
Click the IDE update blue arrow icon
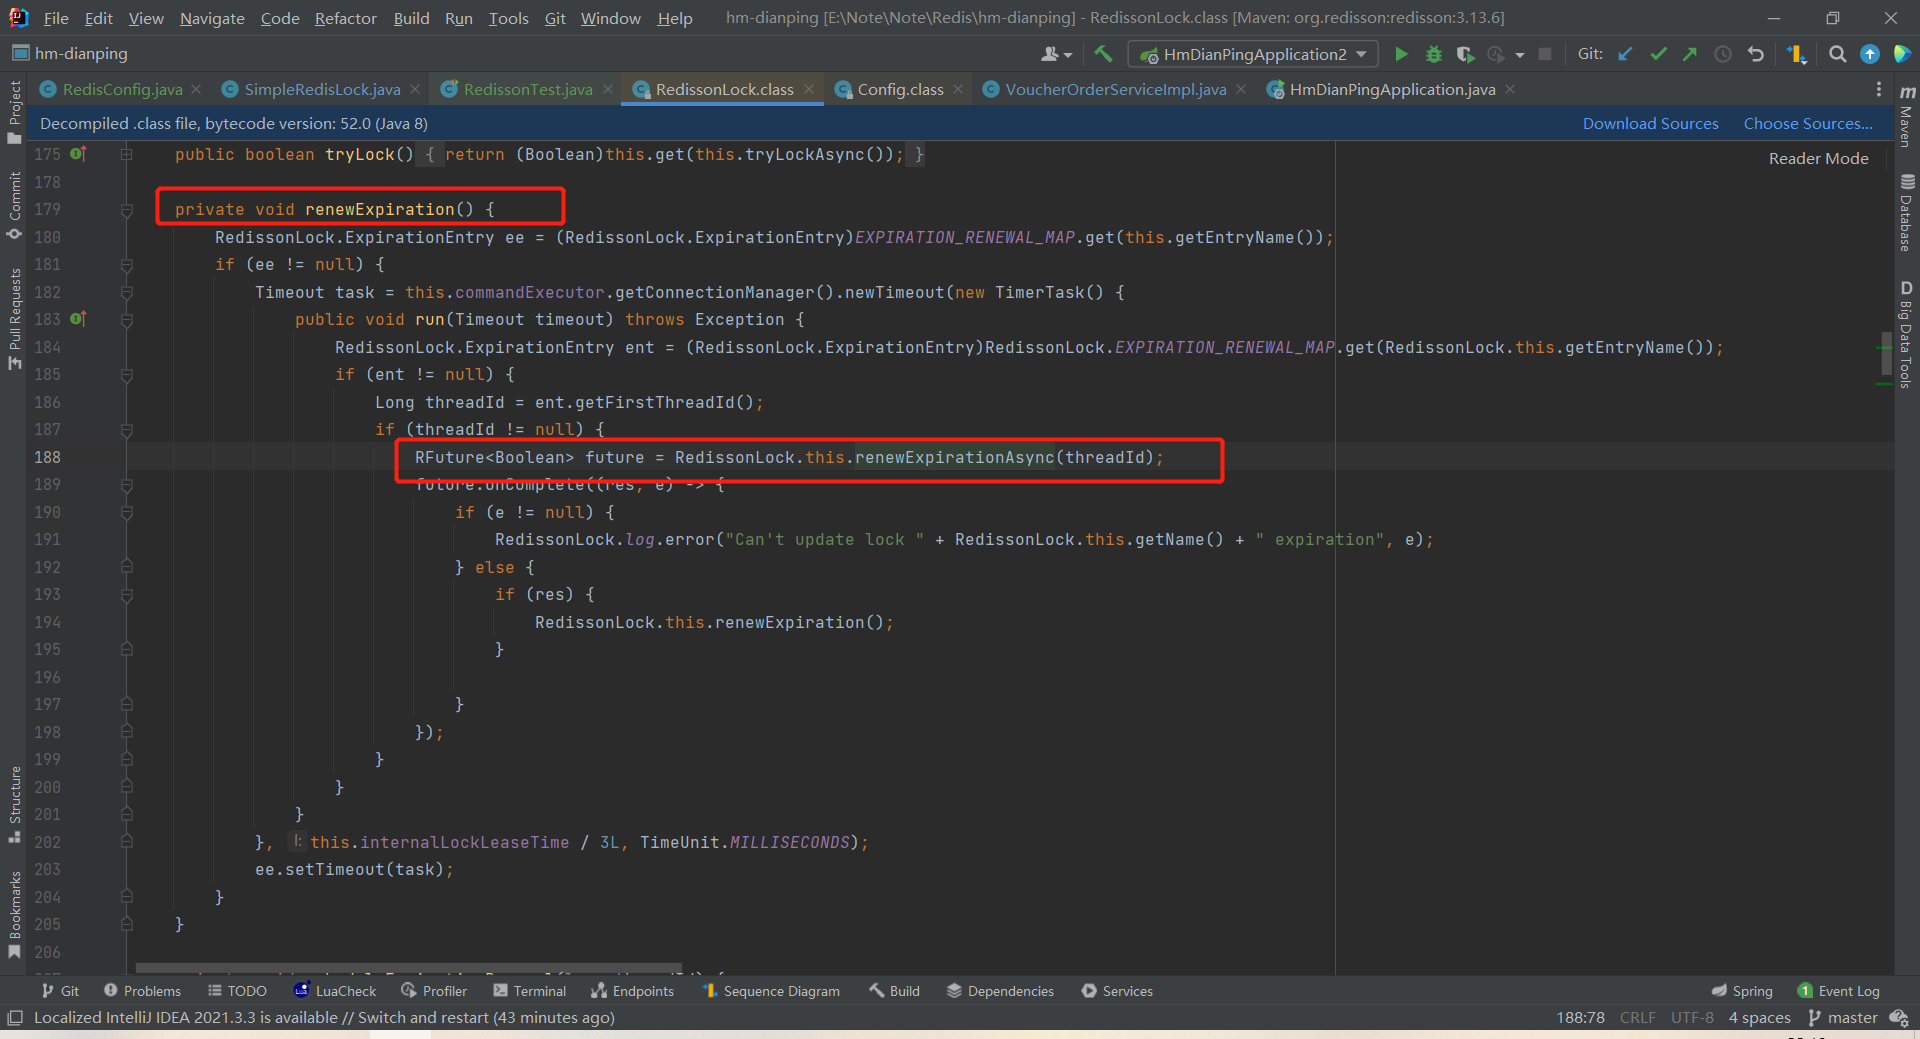point(1870,54)
